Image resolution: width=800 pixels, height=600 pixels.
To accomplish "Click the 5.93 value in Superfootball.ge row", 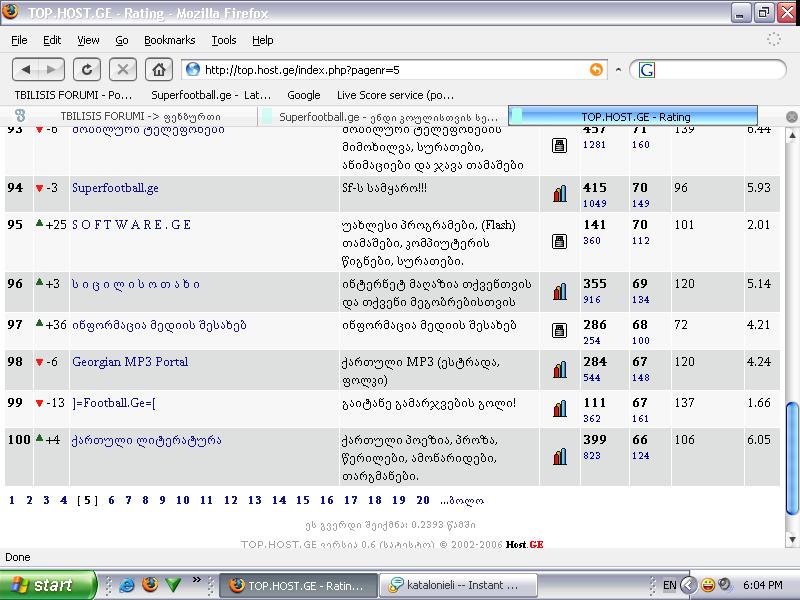I will click(x=759, y=188).
